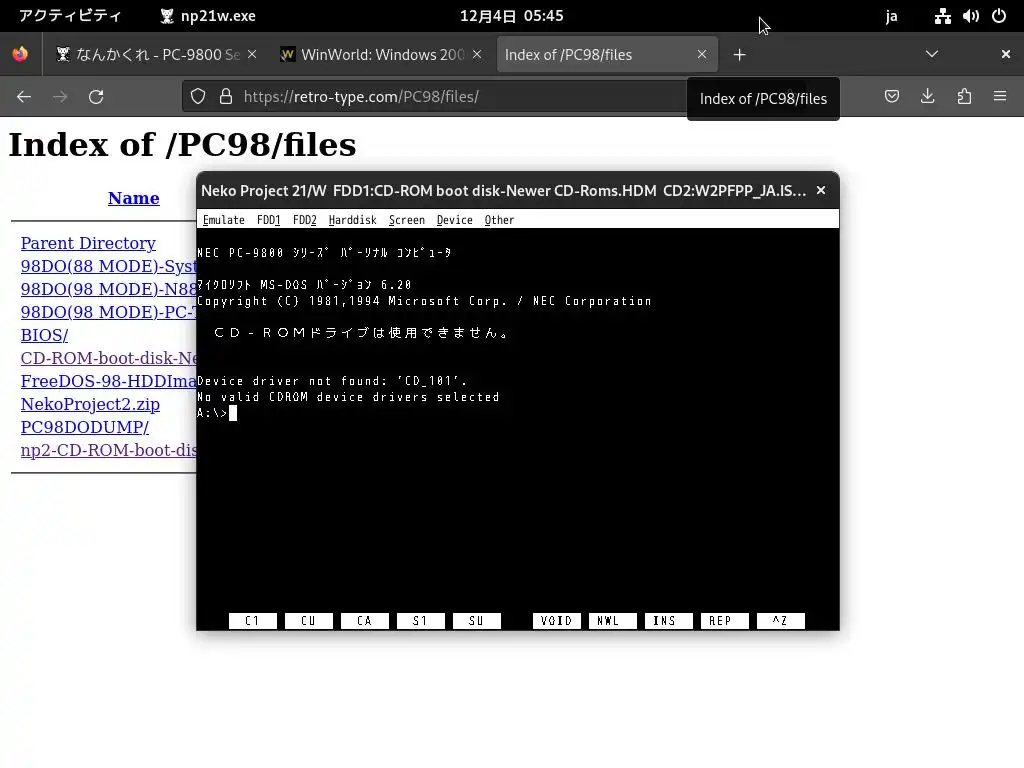
Task: Expand the list all tabs chevron
Action: [x=932, y=54]
